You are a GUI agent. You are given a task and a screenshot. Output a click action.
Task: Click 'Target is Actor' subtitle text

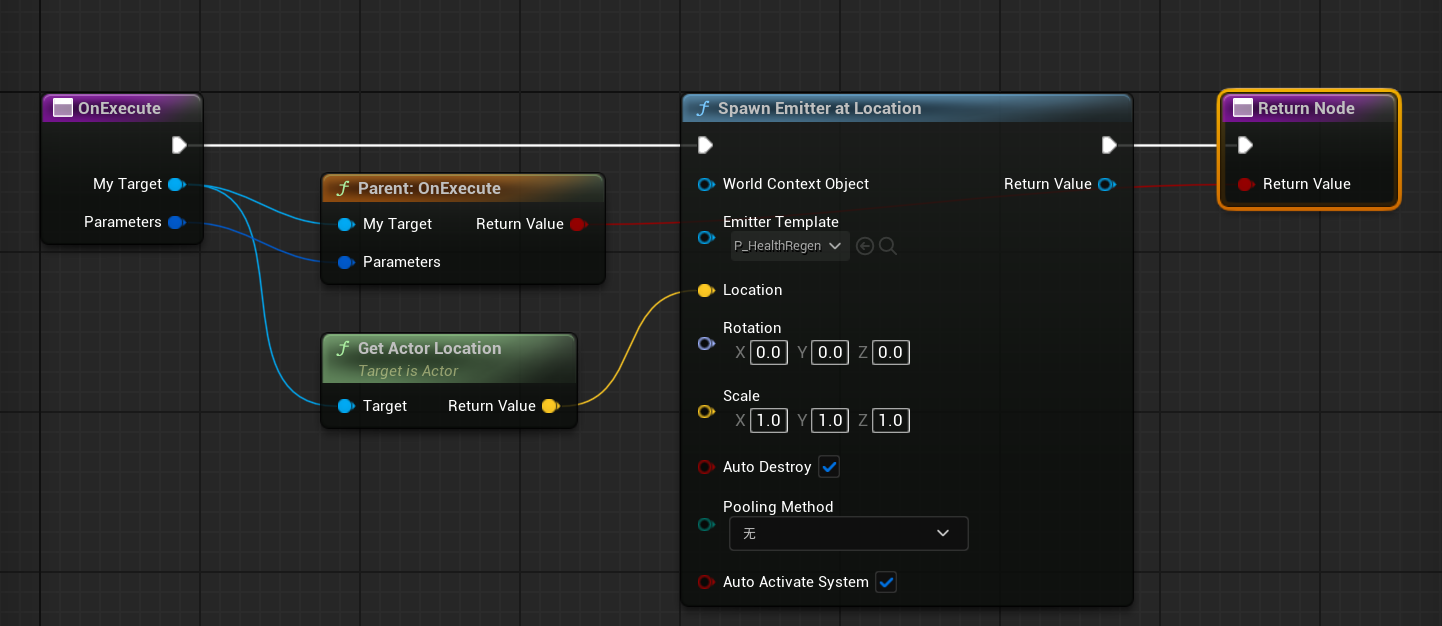point(408,371)
